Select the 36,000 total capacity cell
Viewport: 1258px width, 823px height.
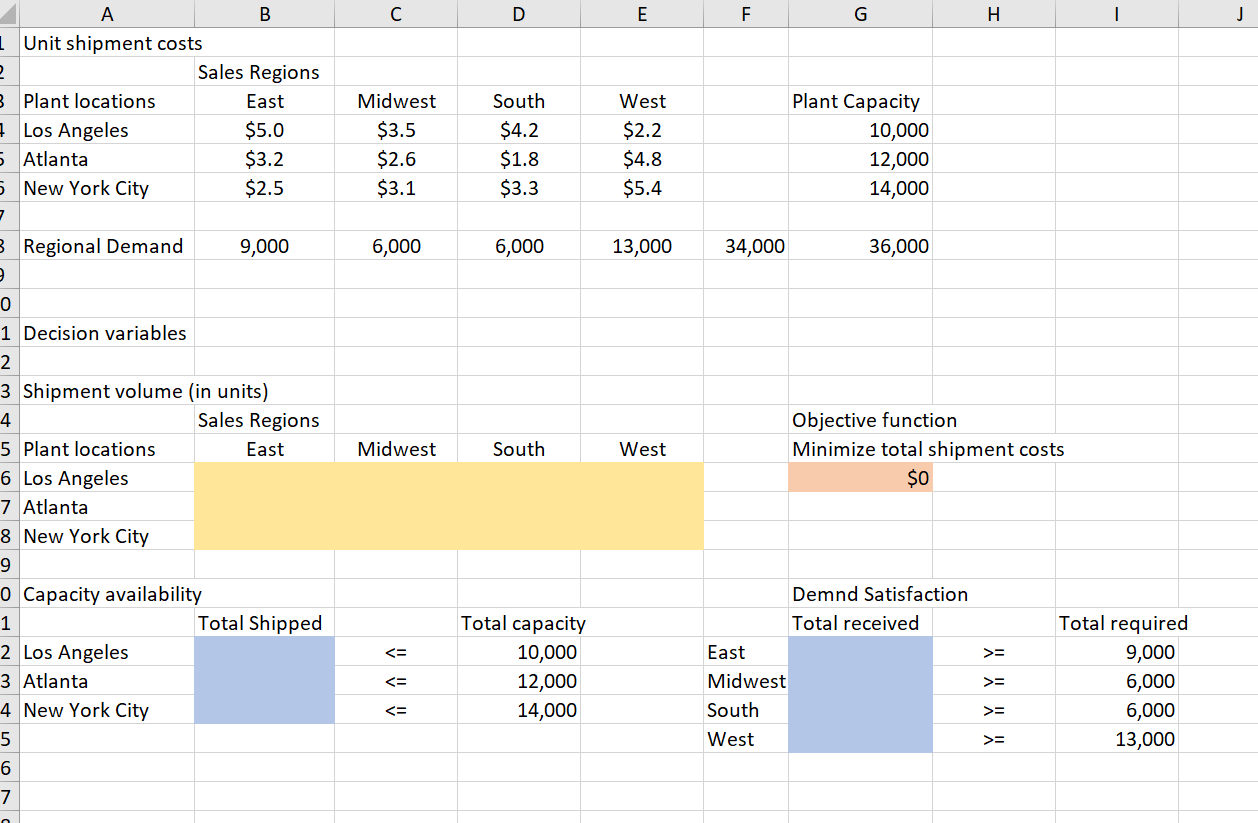[860, 247]
